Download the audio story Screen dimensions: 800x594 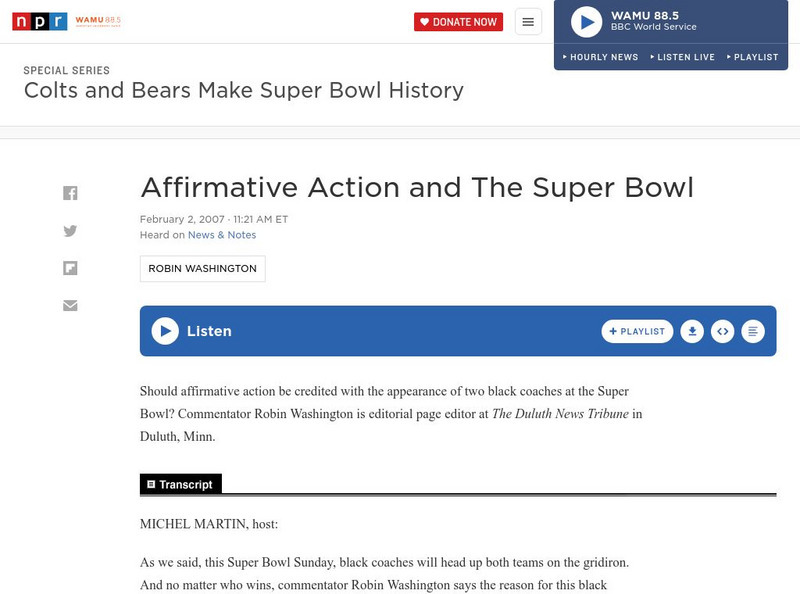tap(692, 331)
